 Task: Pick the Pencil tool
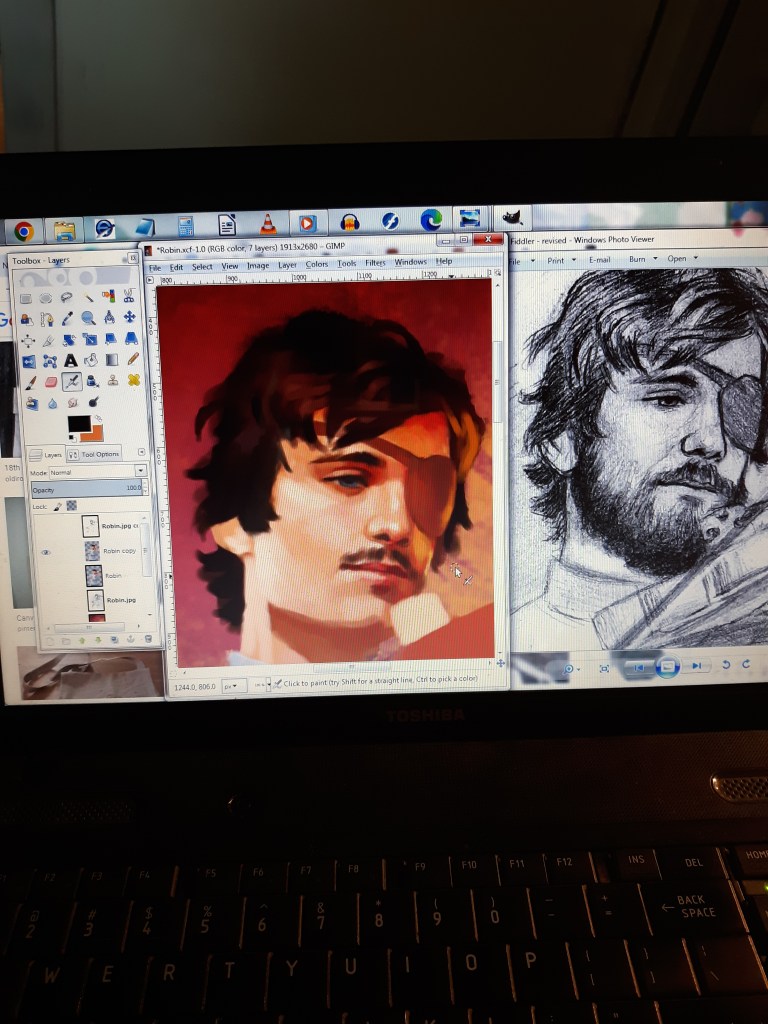133,359
